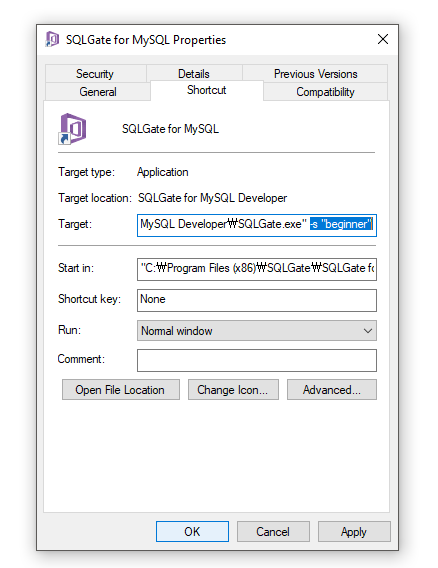Image resolution: width=438 pixels, height=568 pixels.
Task: Click the Start in field
Action: pyautogui.click(x=257, y=269)
